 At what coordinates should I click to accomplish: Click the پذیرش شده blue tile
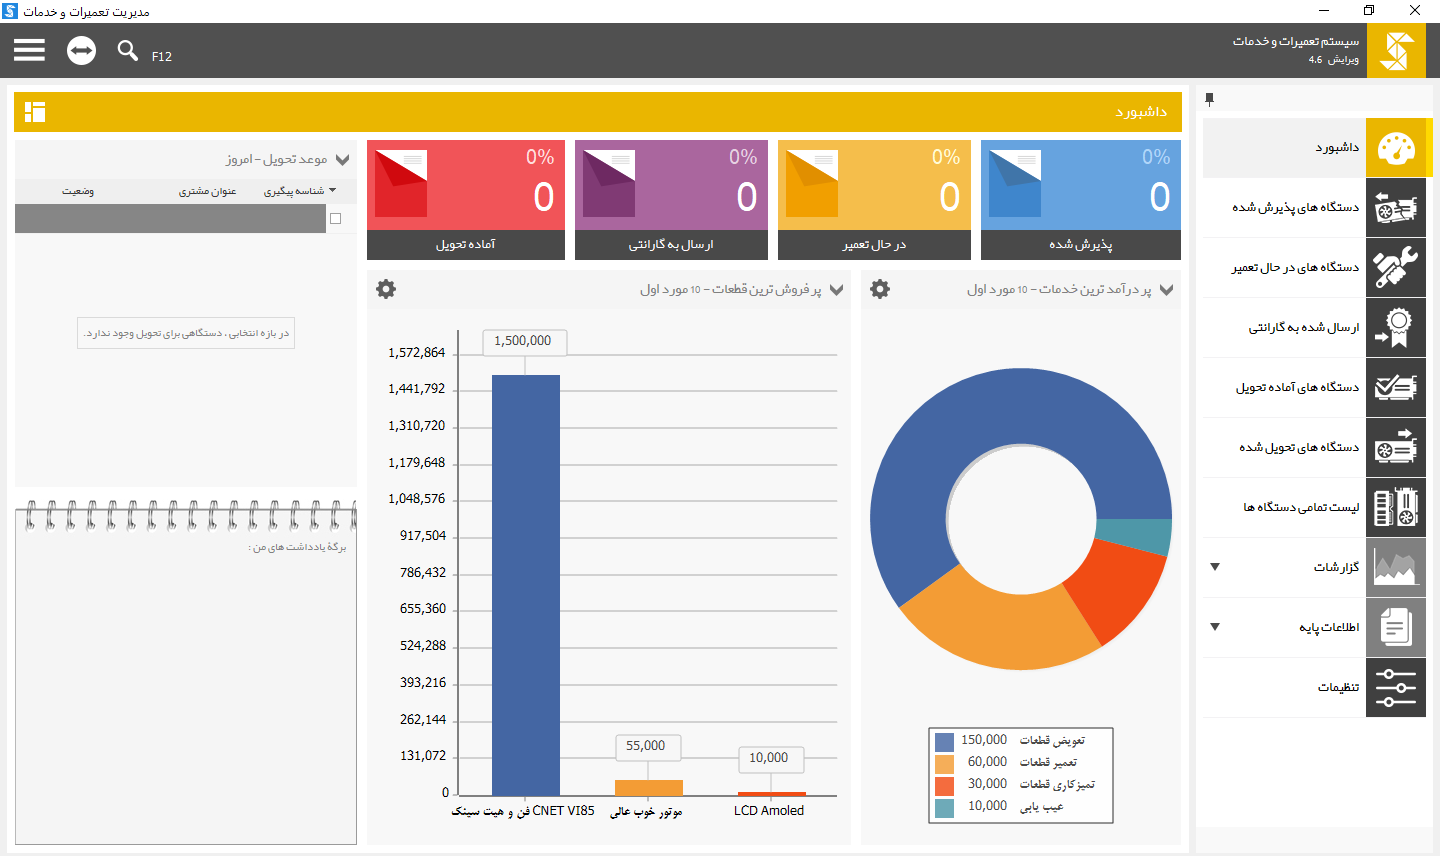tap(1081, 200)
